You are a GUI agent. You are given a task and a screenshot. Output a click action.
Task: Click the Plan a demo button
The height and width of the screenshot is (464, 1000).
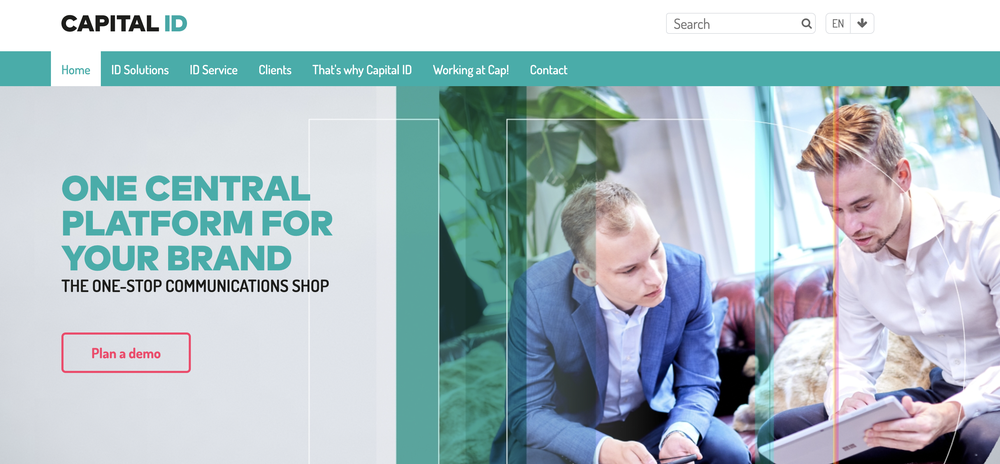tap(126, 352)
